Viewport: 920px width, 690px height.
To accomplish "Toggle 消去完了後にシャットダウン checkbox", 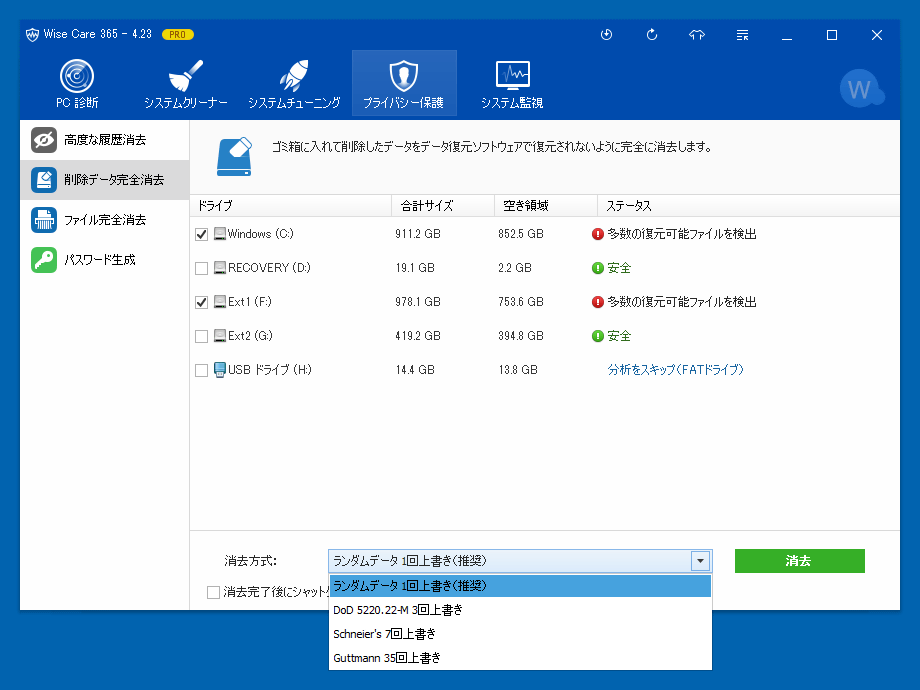I will [213, 592].
